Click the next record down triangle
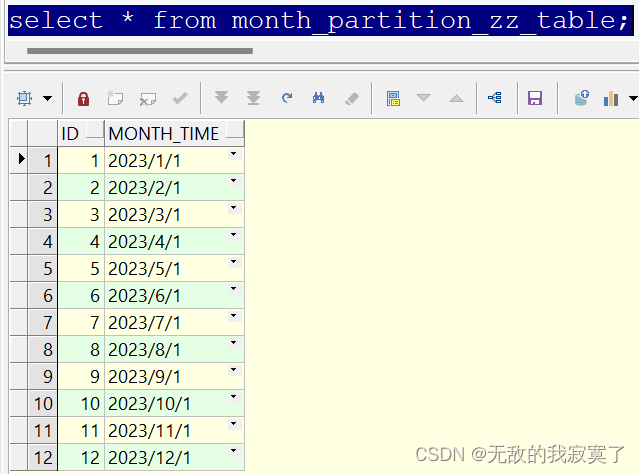This screenshot has height=474, width=639. [423, 98]
